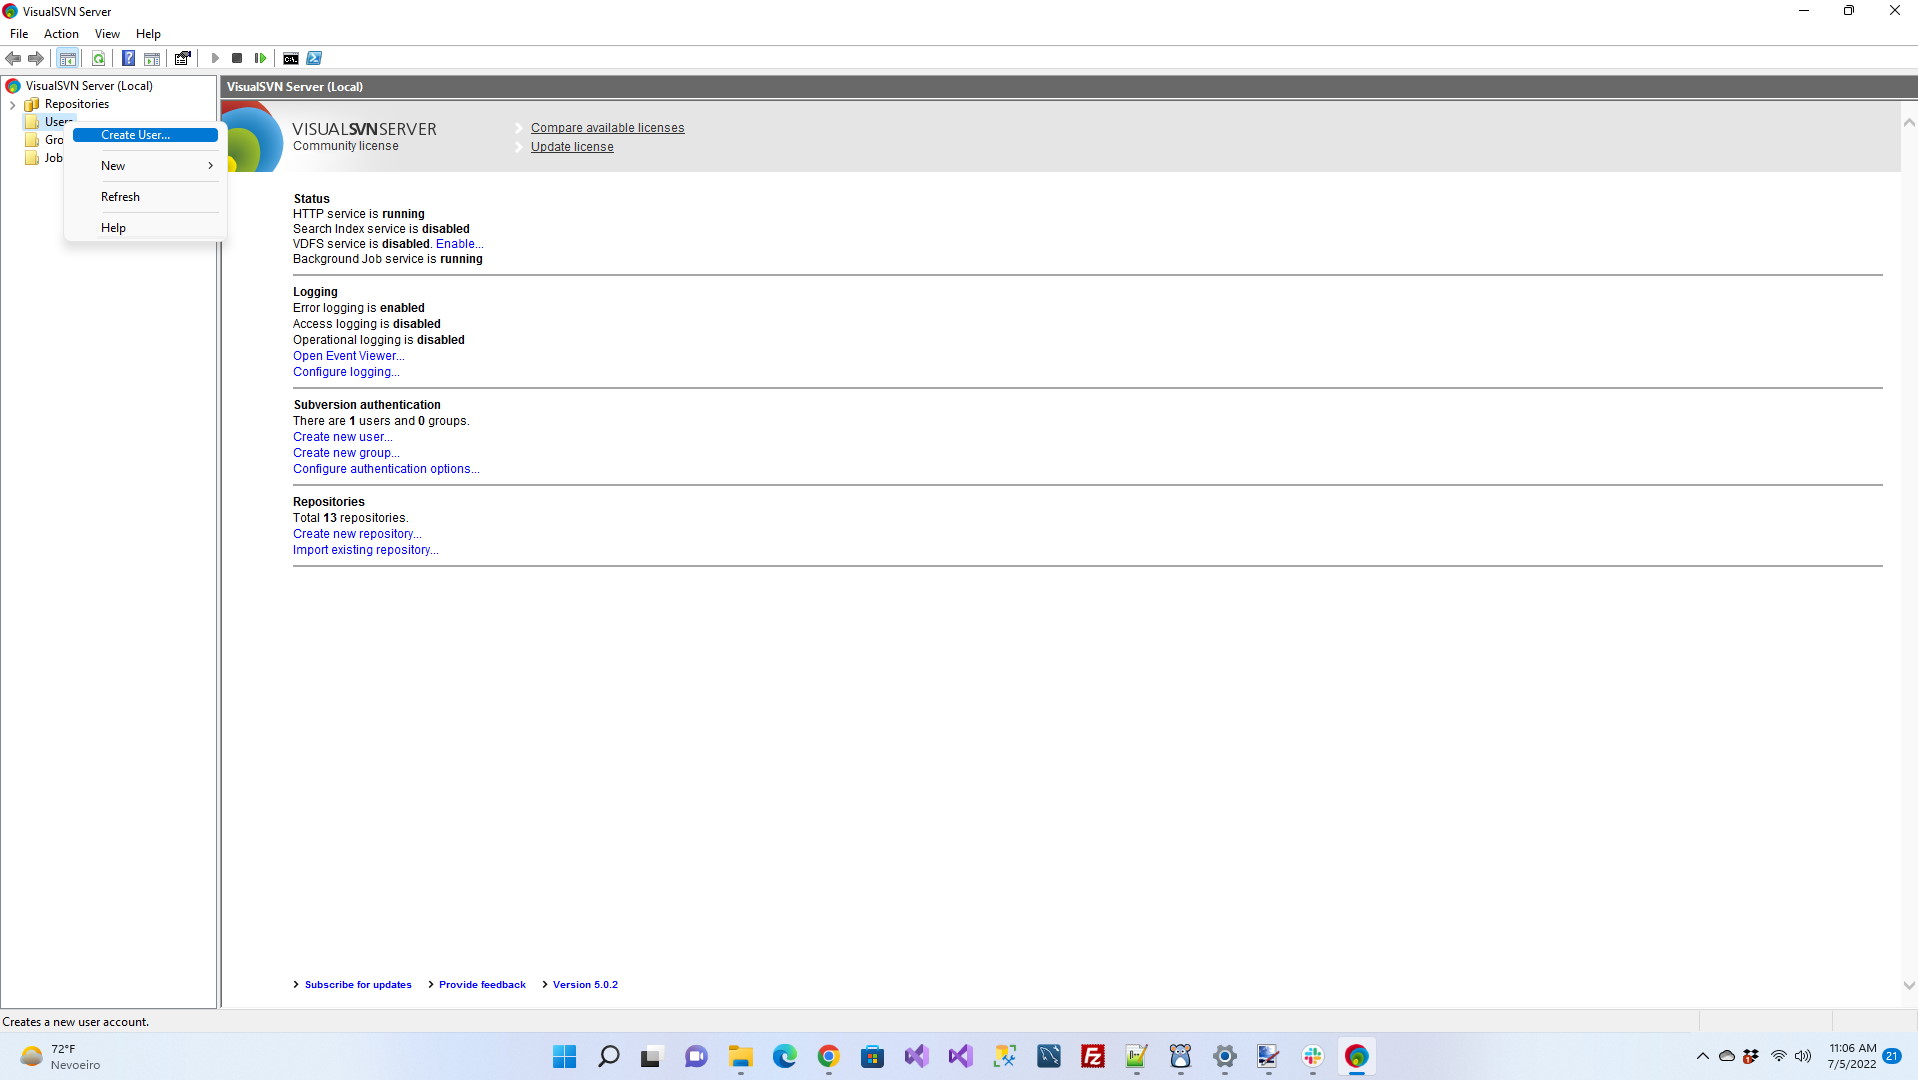
Task: Click the green Restart service icon
Action: click(x=260, y=58)
